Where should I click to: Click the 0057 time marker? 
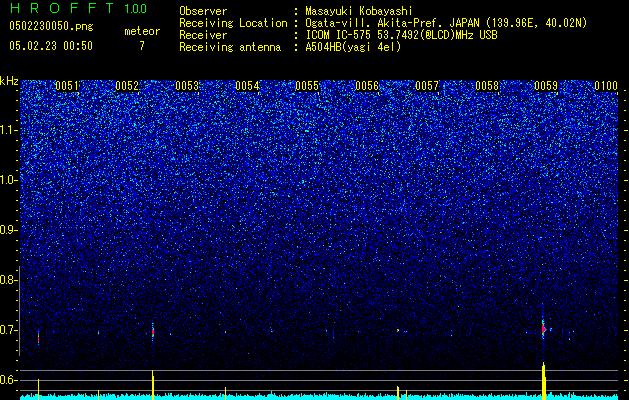[x=427, y=86]
